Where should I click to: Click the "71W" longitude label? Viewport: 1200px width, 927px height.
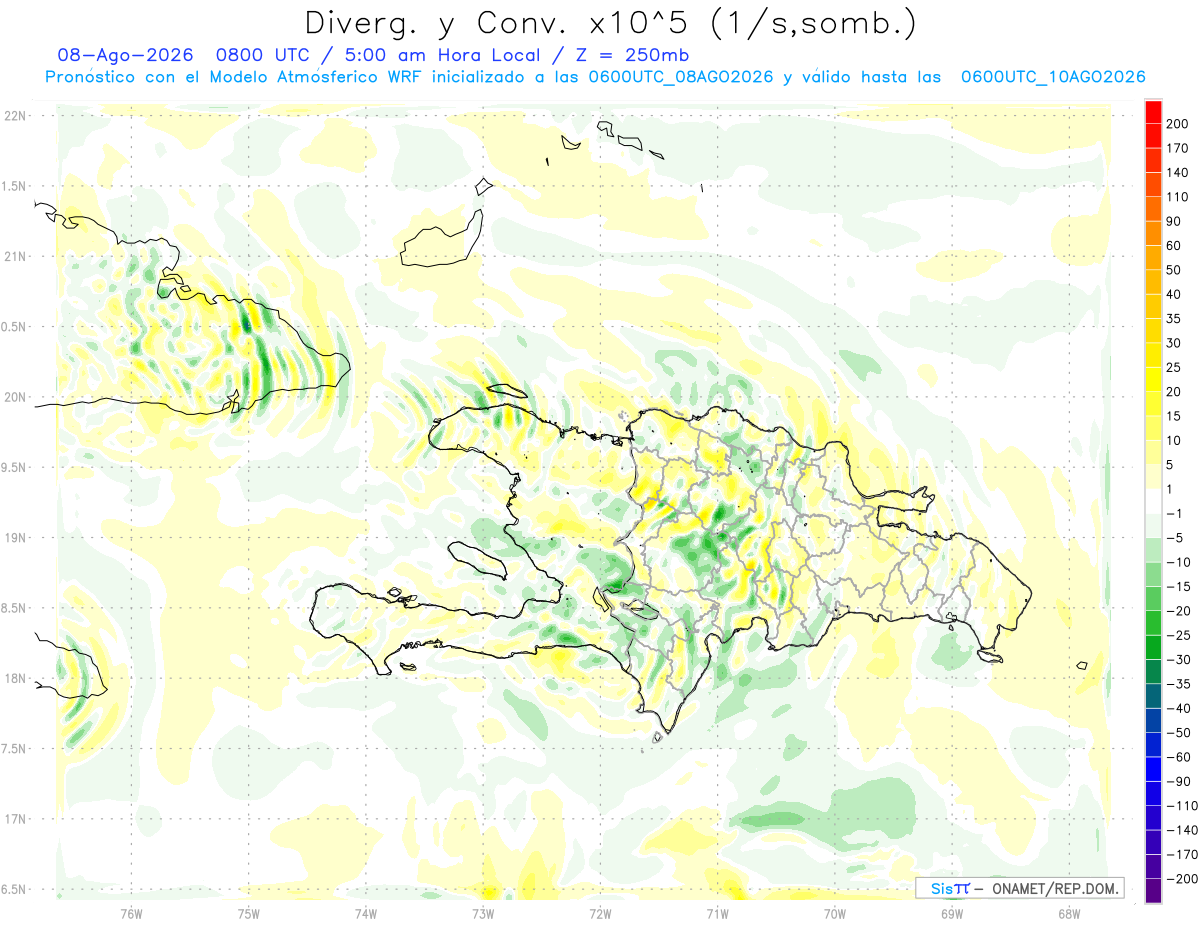click(717, 913)
